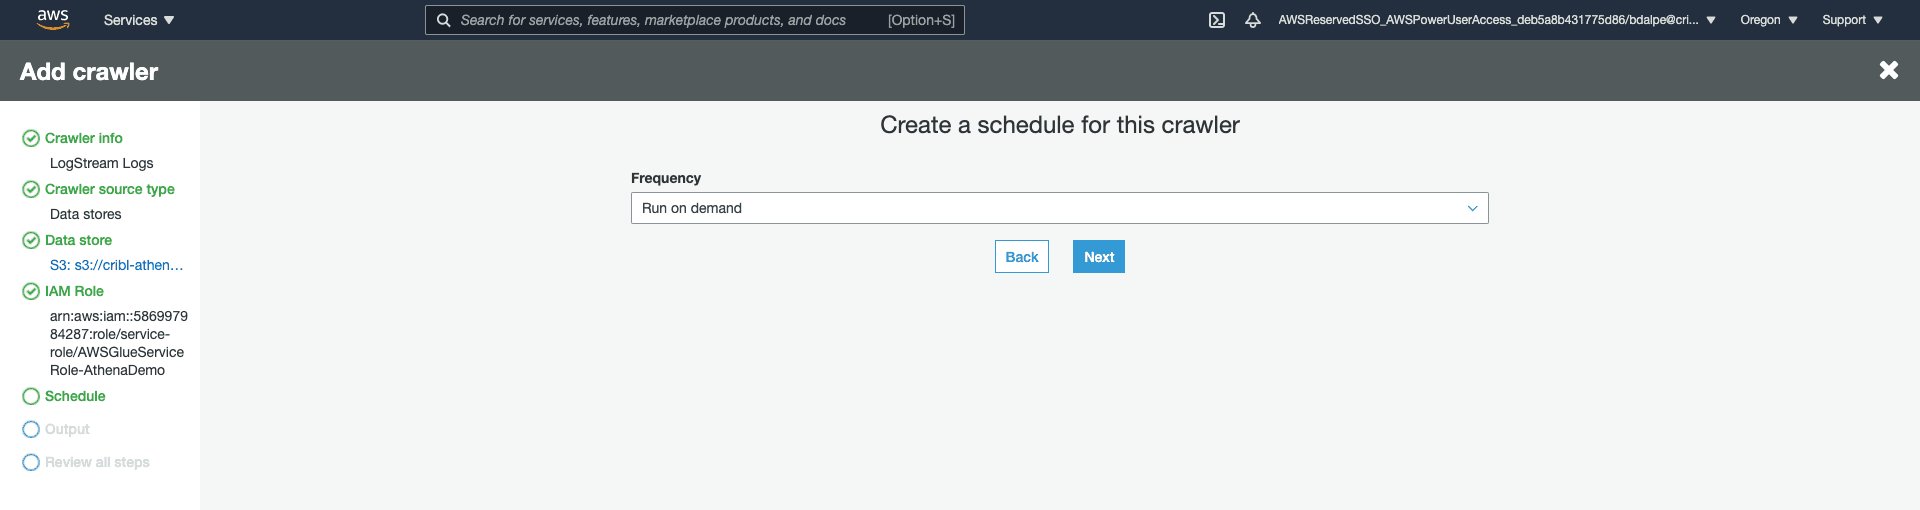Screen dimensions: 1920x510
Task: Click the IAM Role checkmark icon
Action: click(x=31, y=291)
